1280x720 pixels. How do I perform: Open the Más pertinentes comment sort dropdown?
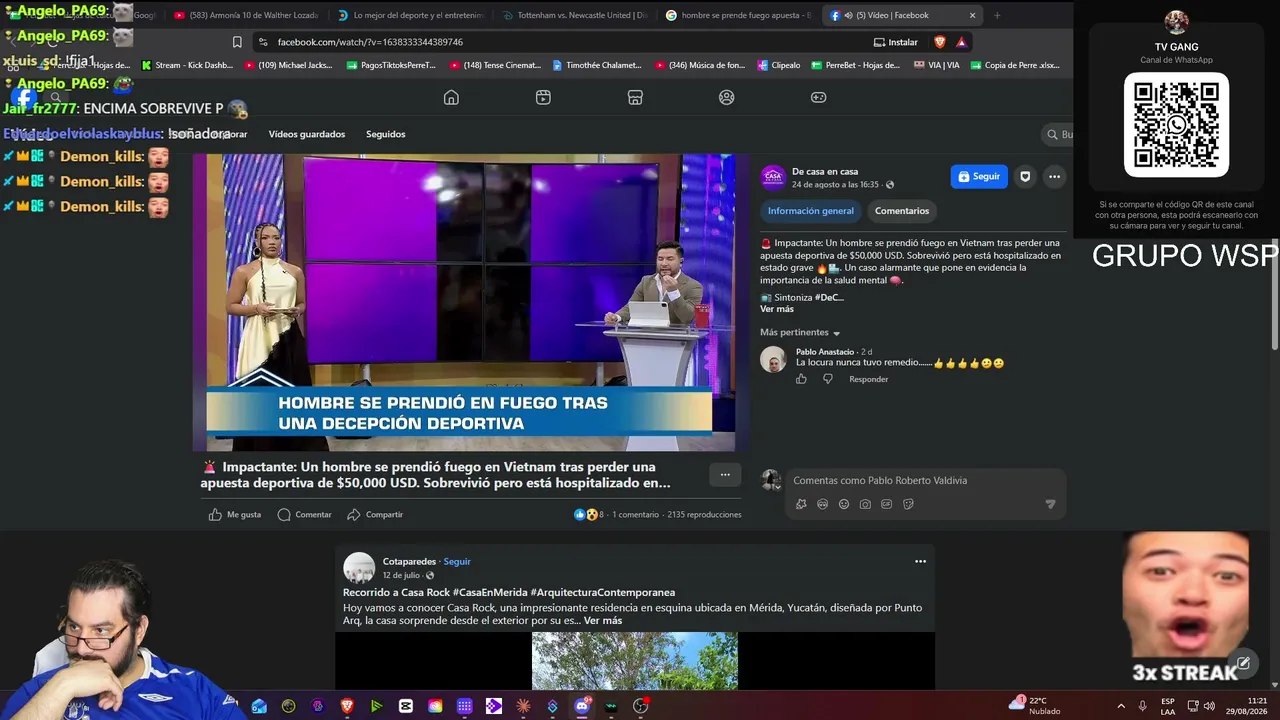pos(800,332)
